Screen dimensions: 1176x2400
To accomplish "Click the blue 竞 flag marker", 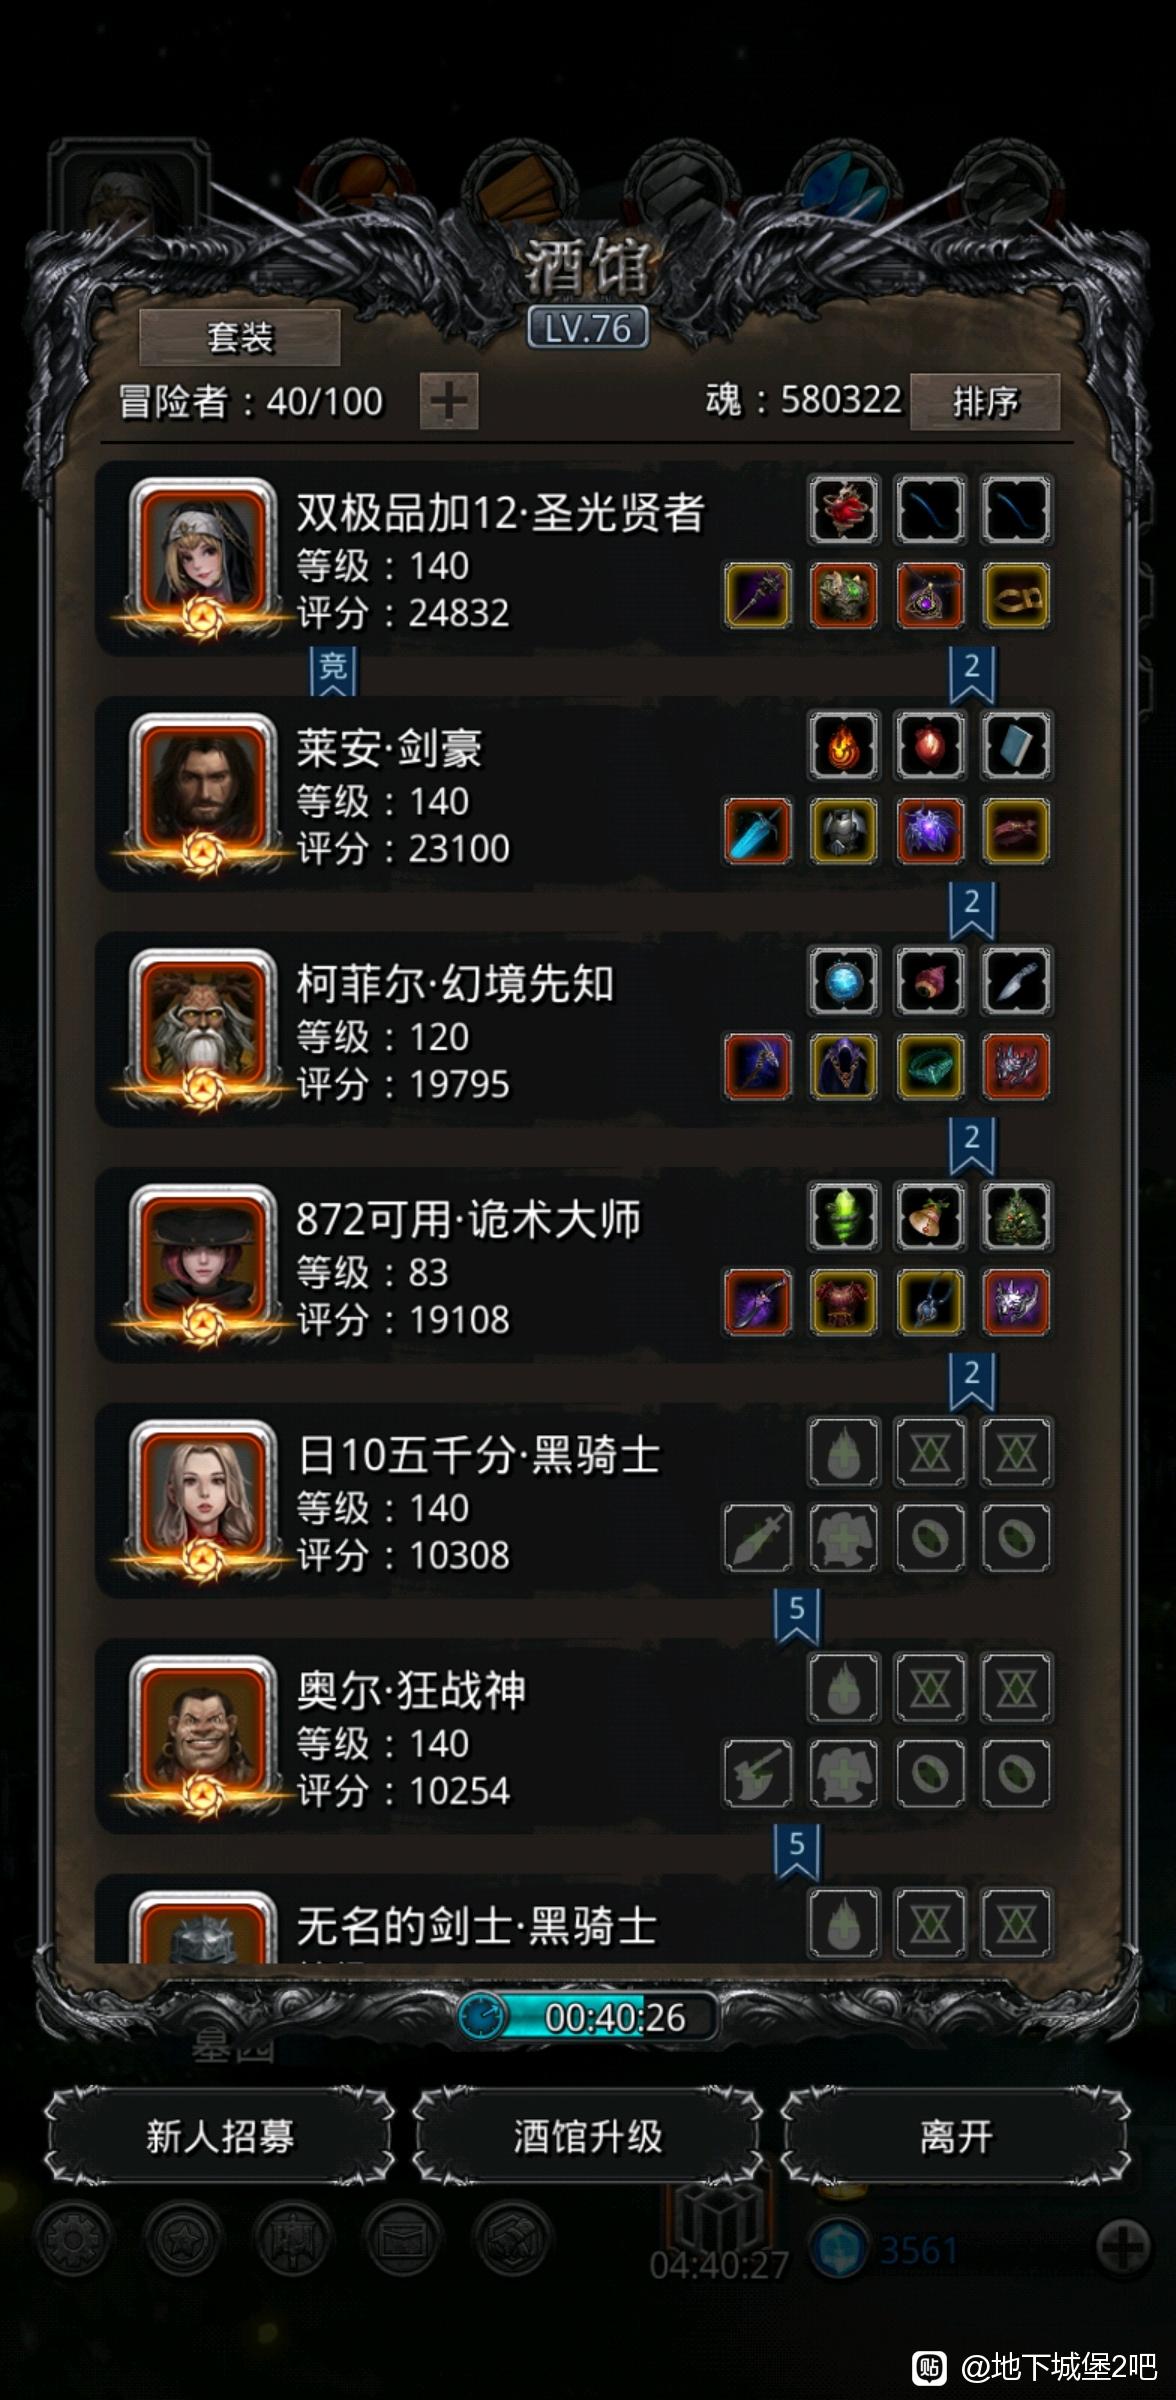I will (x=333, y=670).
